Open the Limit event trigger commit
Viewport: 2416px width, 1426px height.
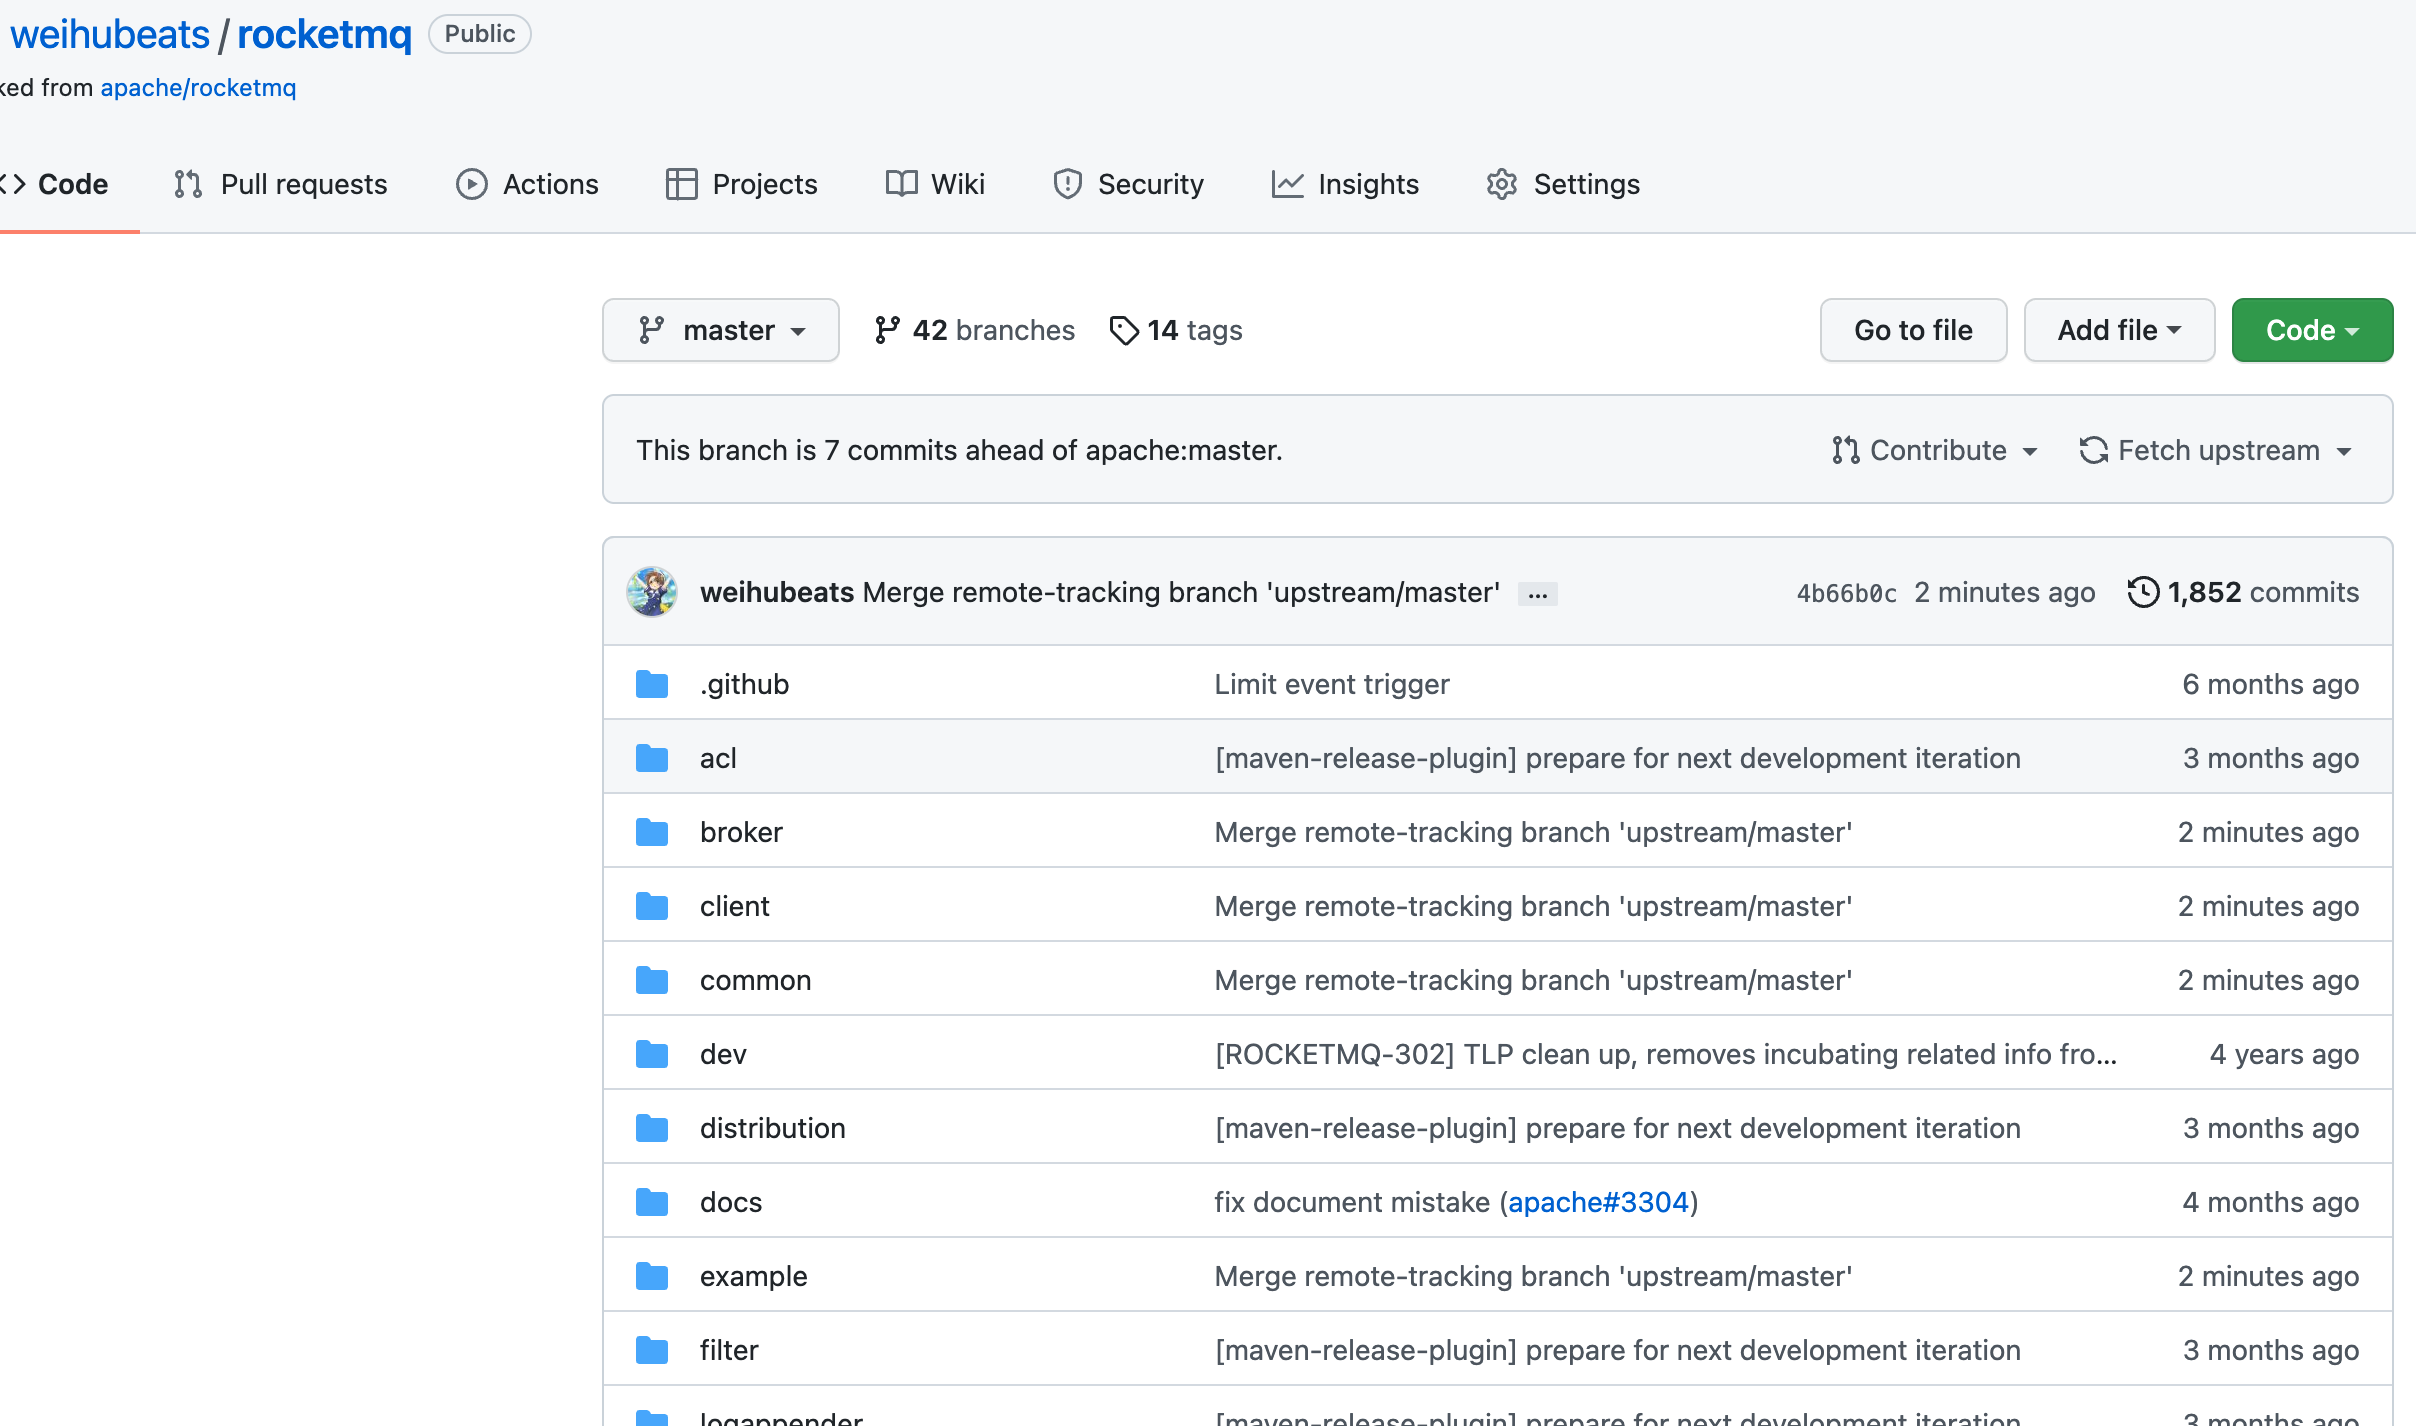coord(1332,684)
